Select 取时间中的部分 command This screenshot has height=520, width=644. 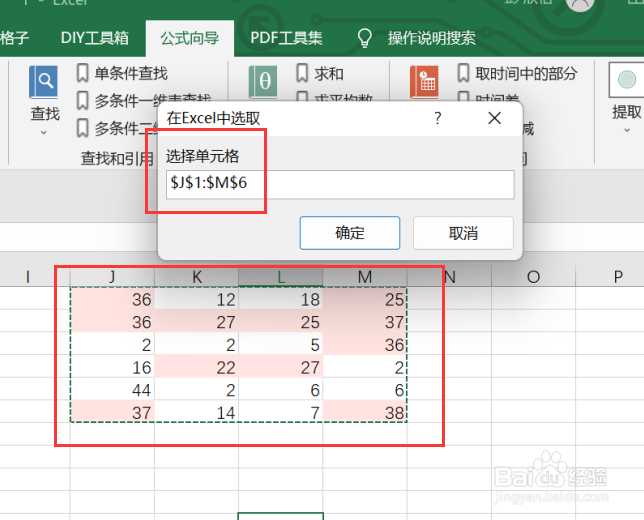(x=526, y=74)
